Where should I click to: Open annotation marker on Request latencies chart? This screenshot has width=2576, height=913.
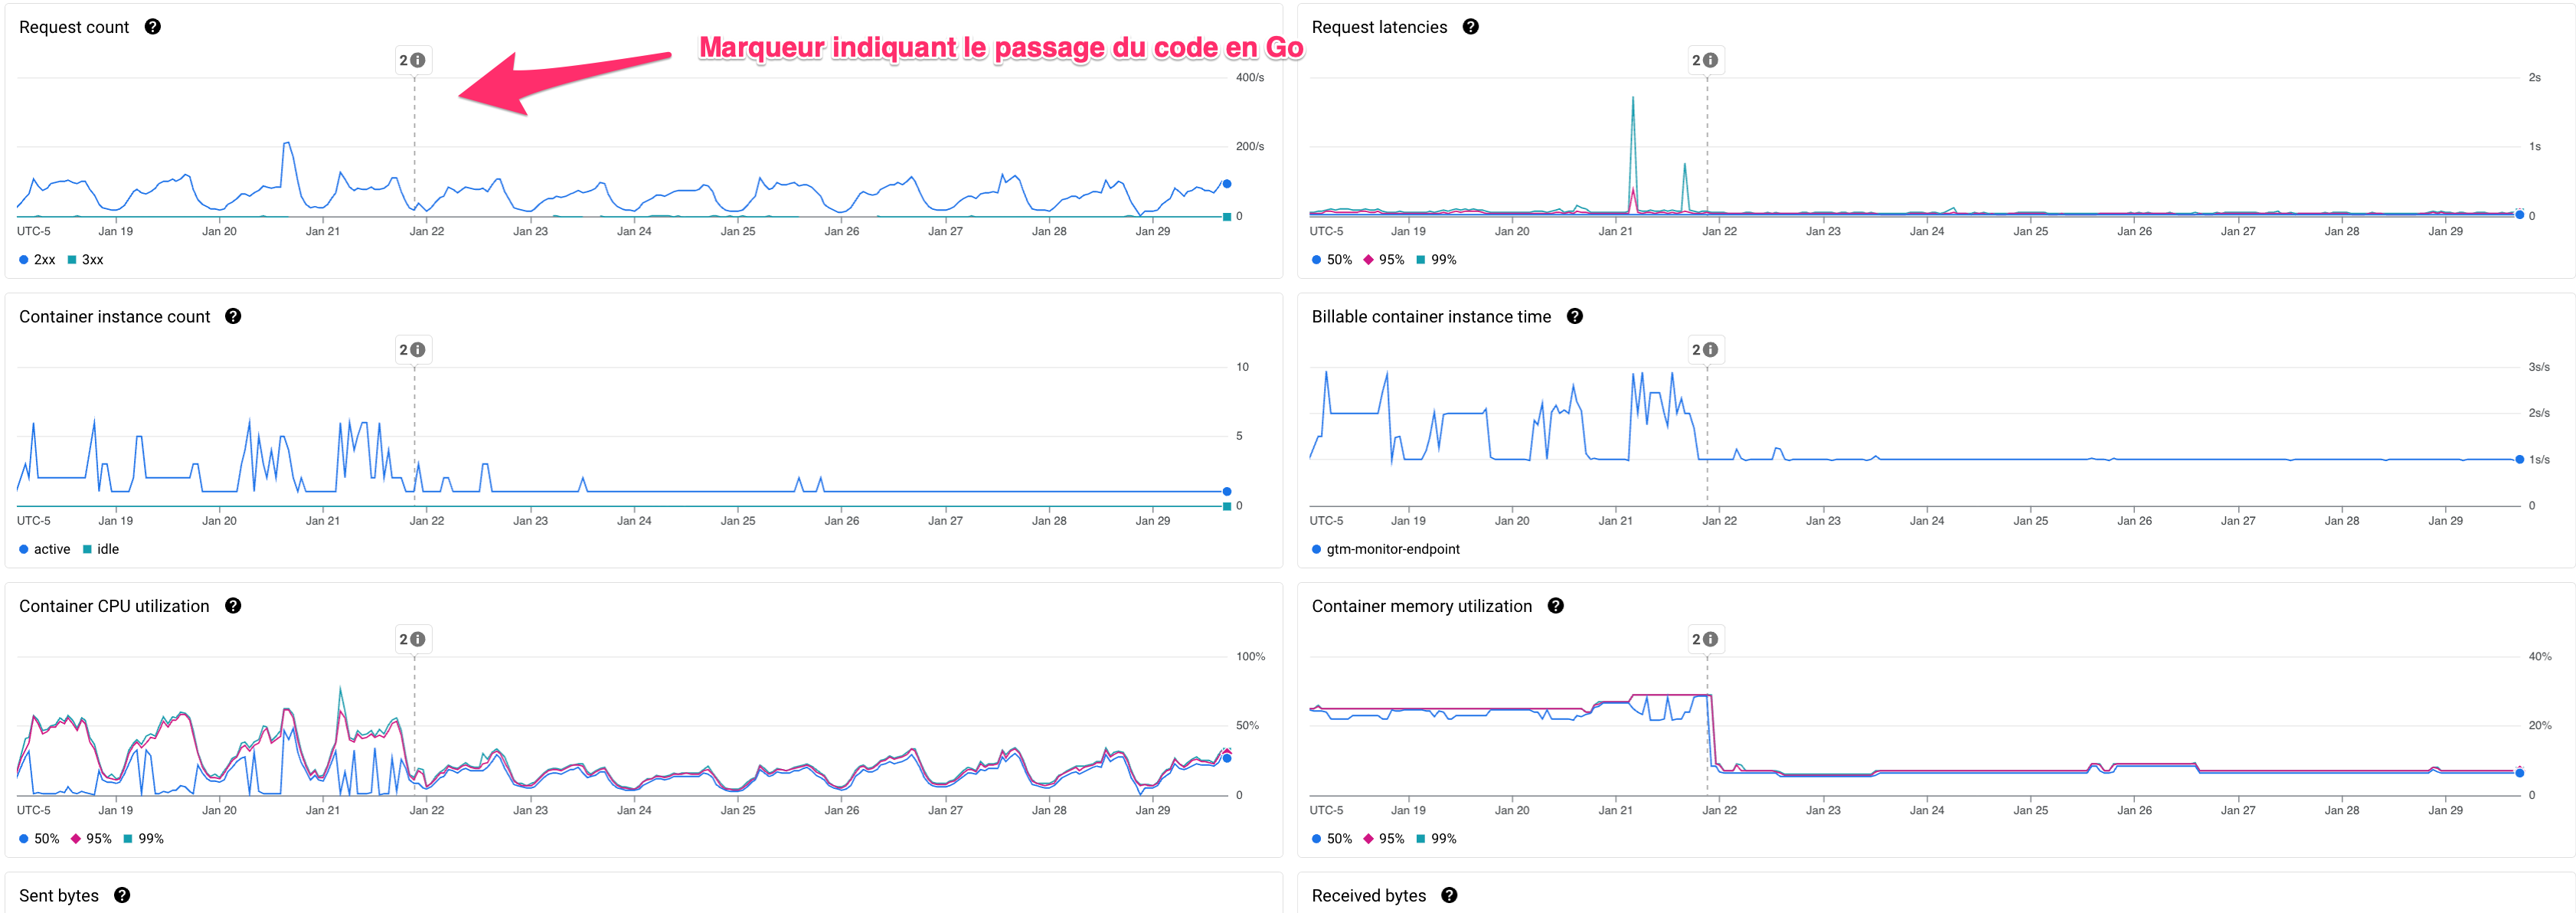(1705, 60)
